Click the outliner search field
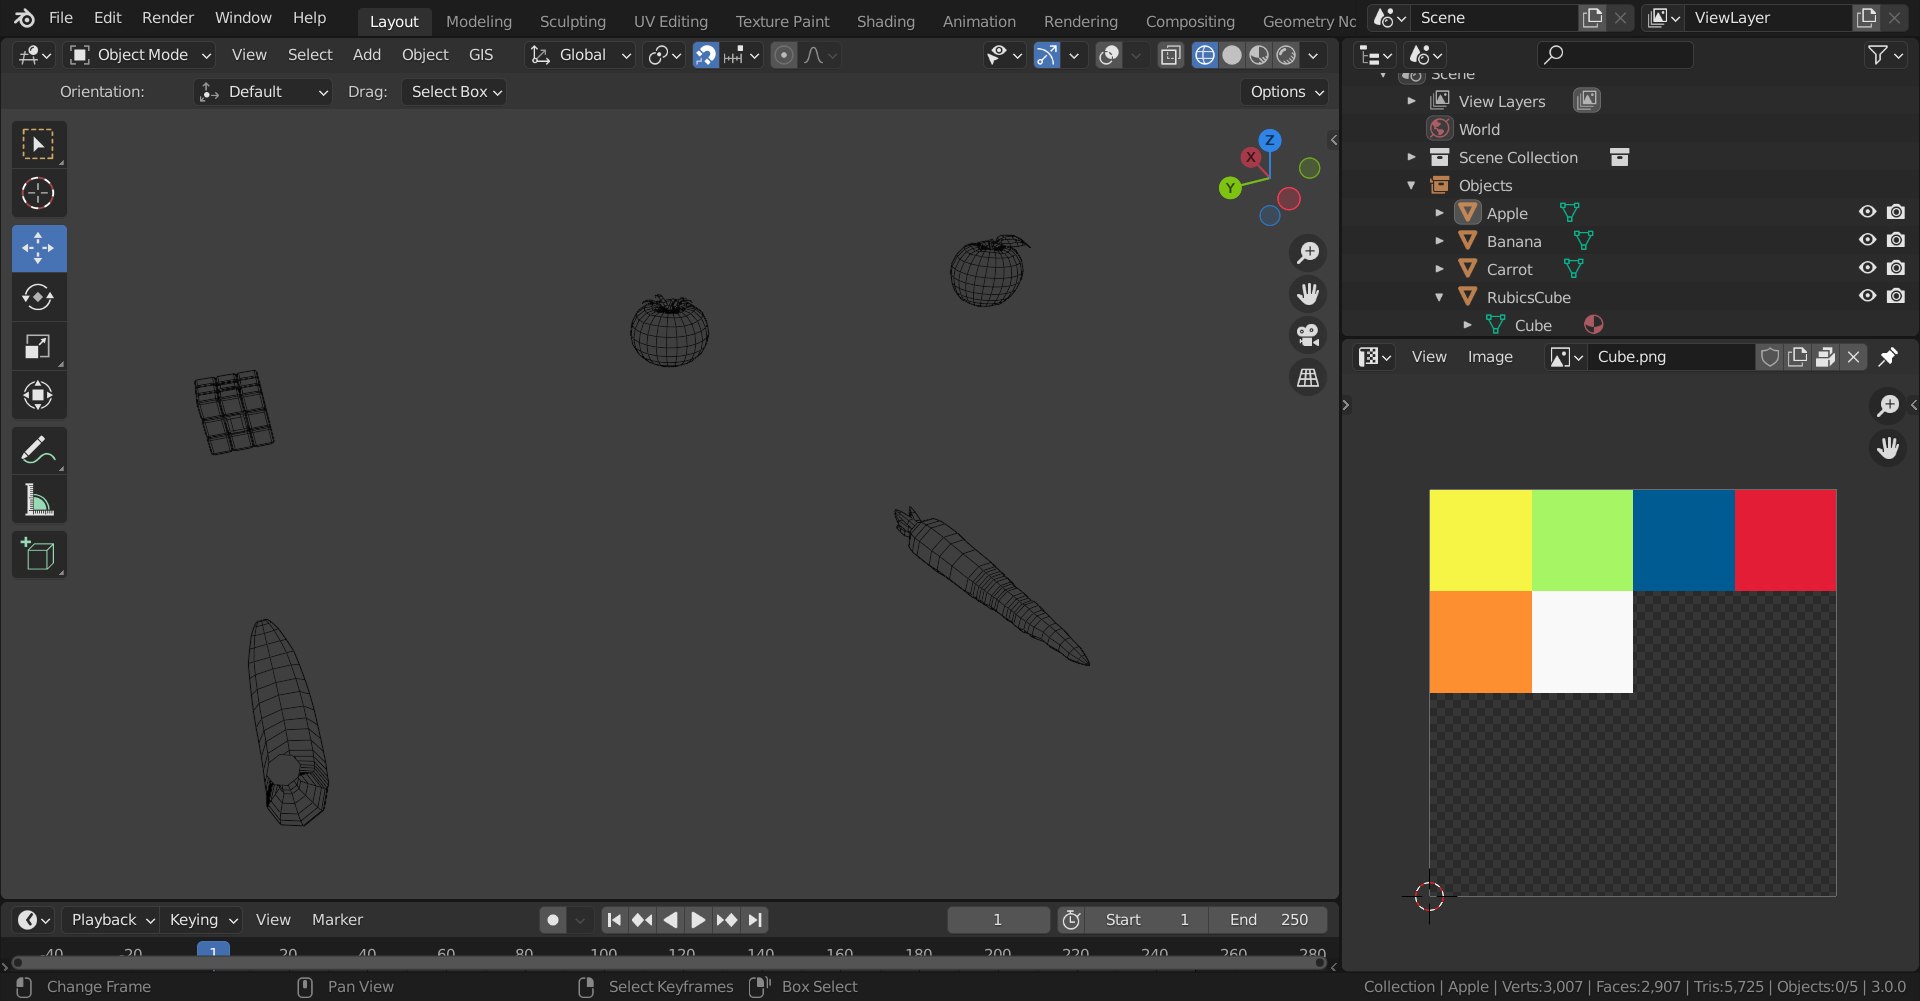Screen dimensions: 1920x1001 pos(1615,55)
